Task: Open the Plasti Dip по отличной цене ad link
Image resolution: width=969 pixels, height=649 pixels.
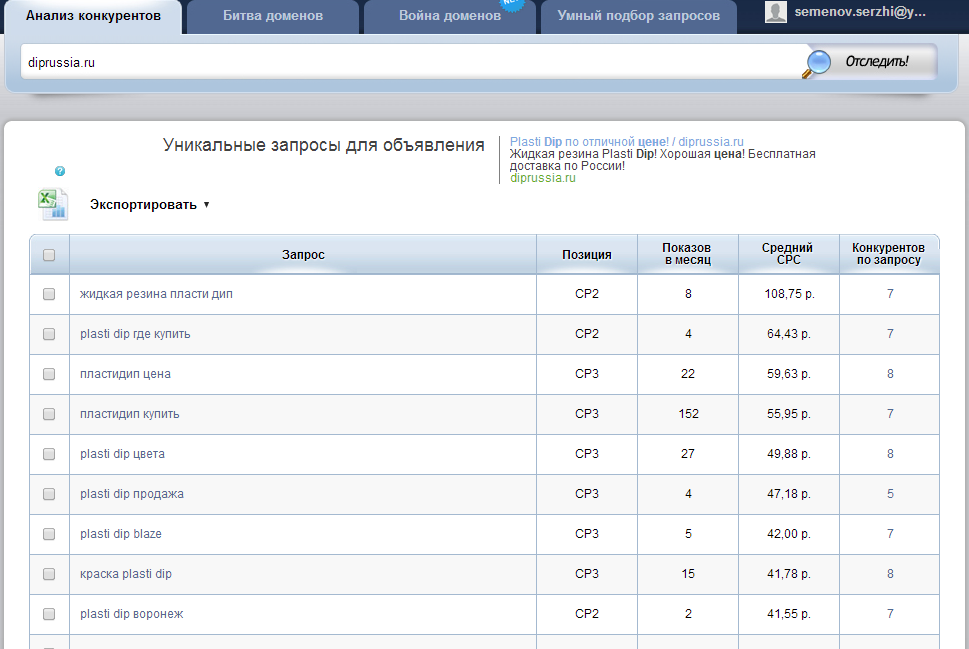Action: point(627,142)
